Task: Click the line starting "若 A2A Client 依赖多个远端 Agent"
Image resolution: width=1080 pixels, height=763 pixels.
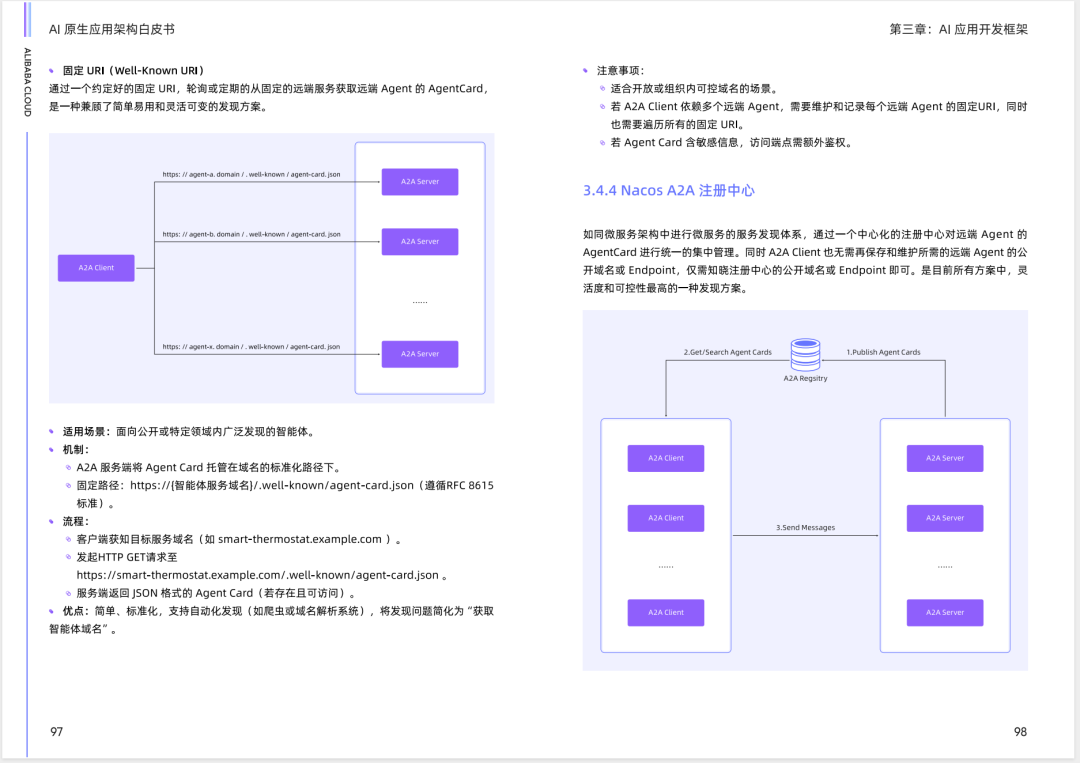Action: coord(819,106)
